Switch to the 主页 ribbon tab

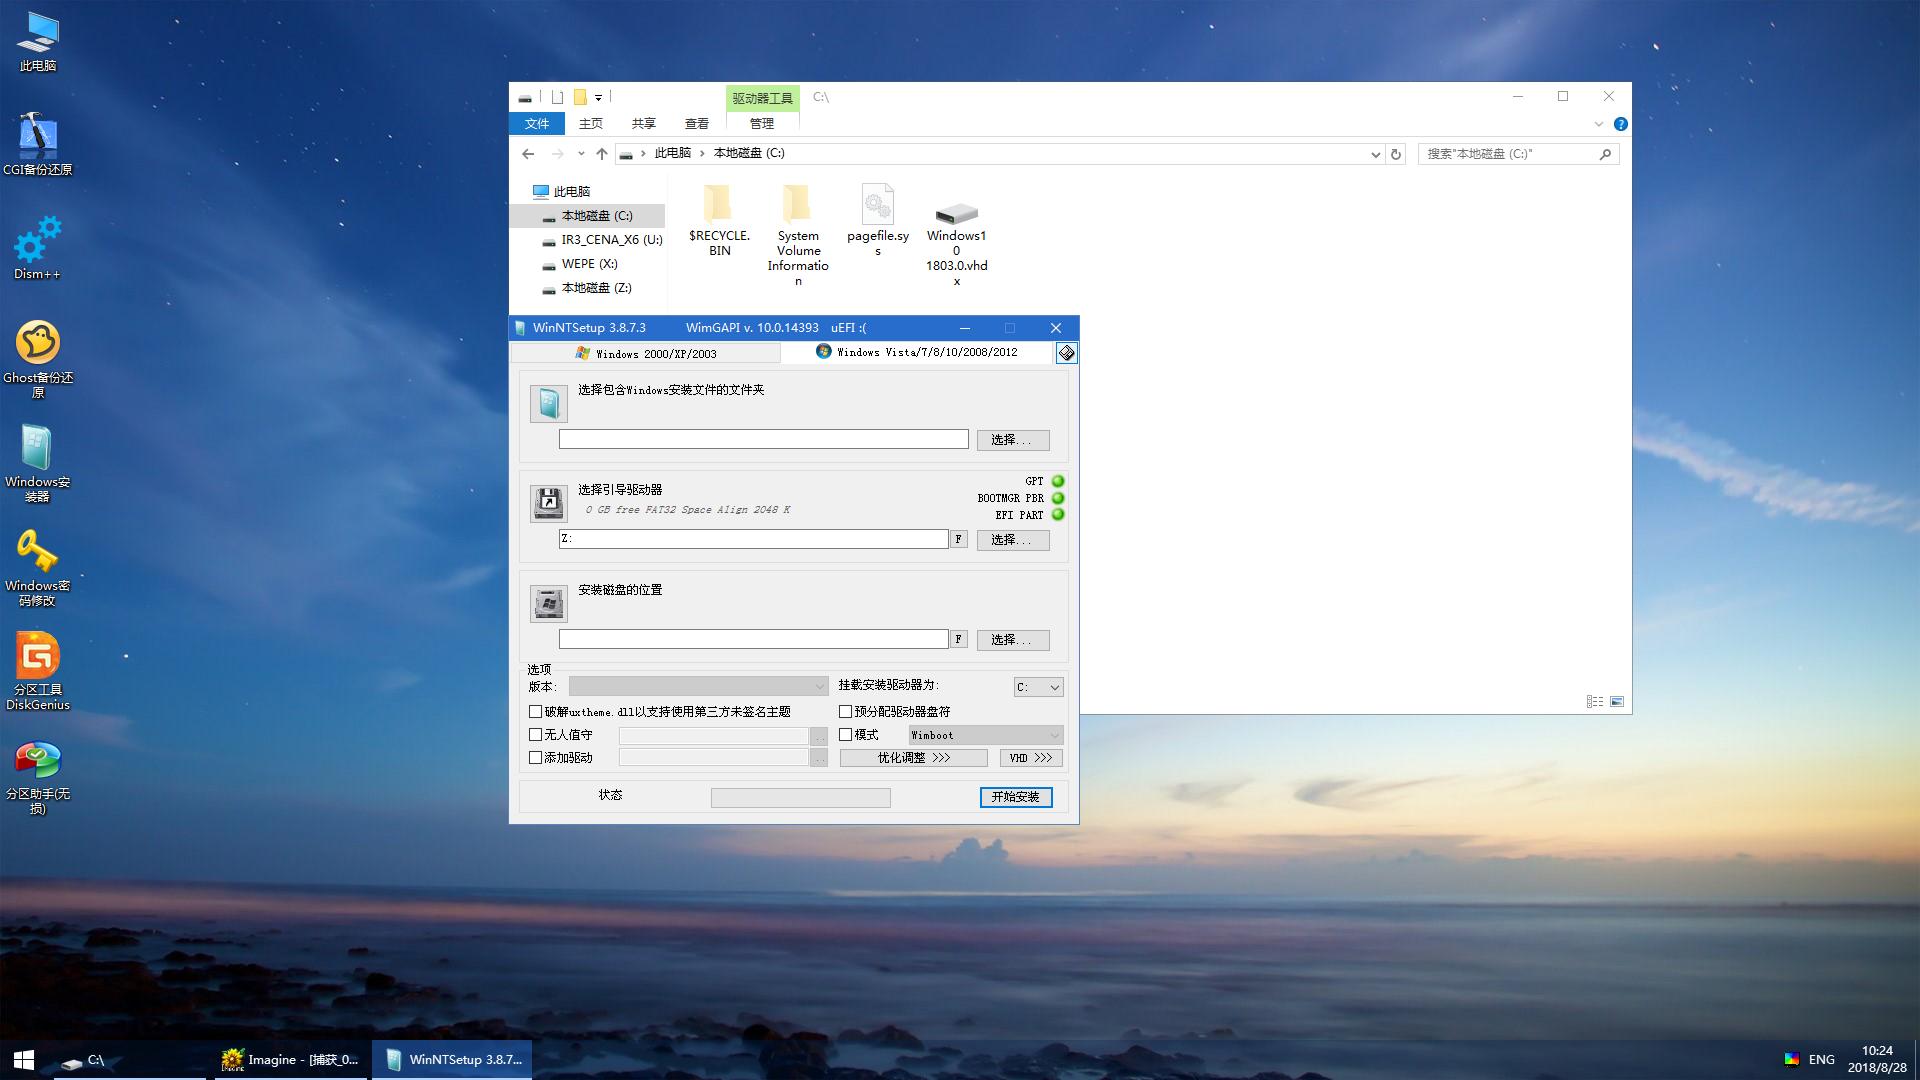591,124
